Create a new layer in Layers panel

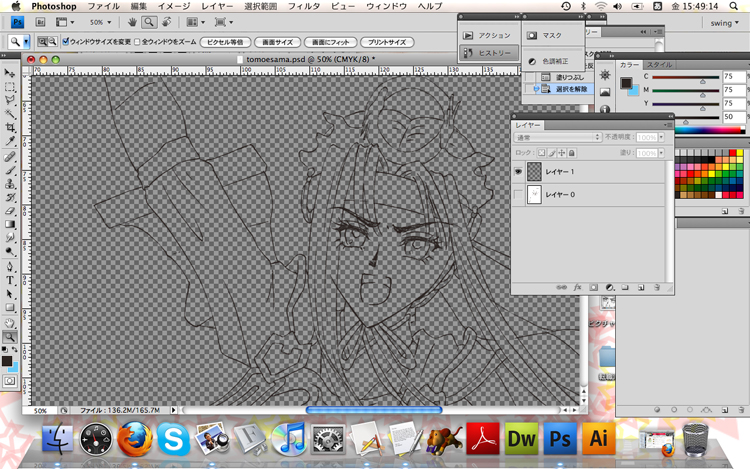click(641, 287)
